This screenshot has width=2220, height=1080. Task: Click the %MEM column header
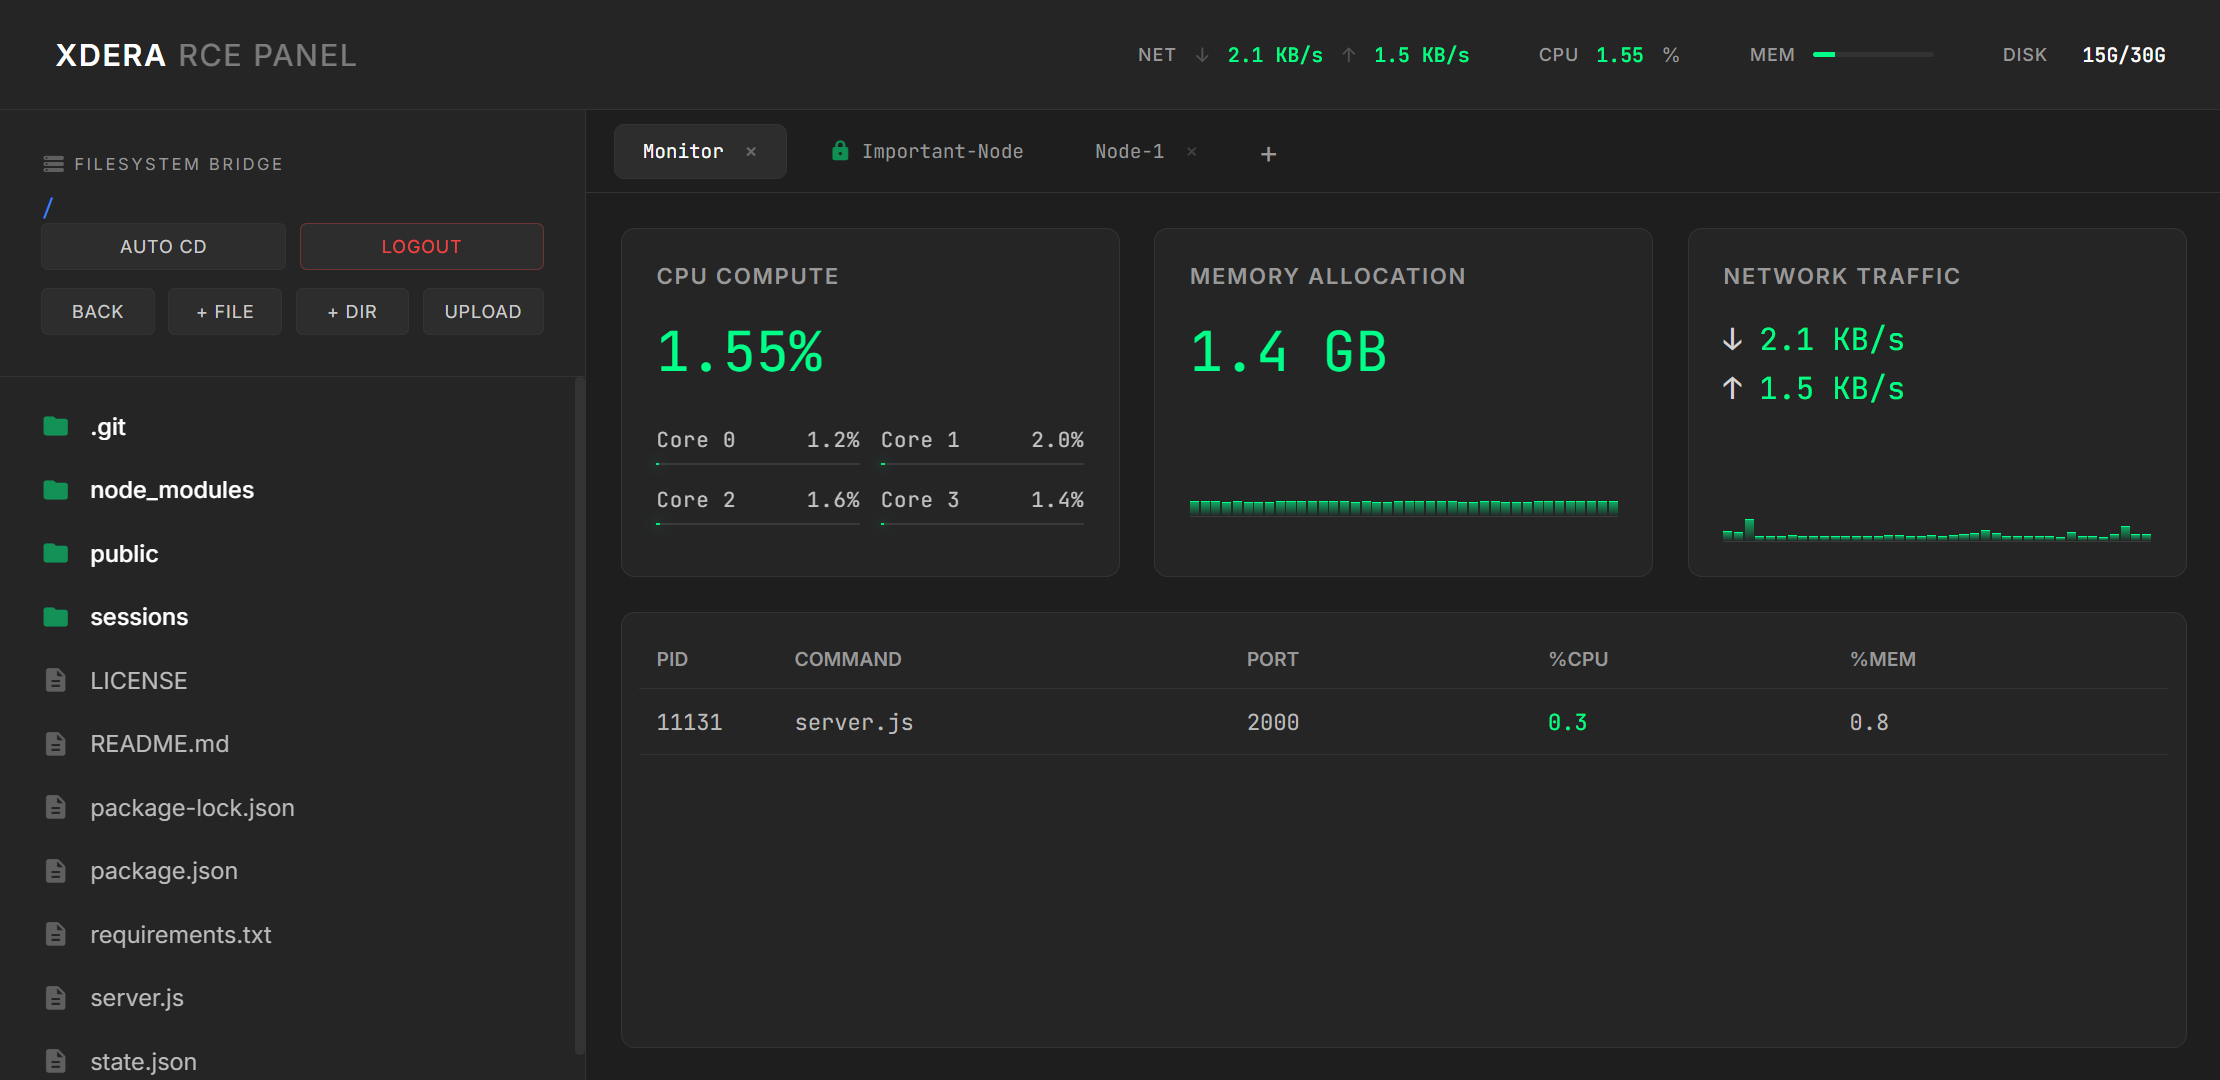tap(1883, 660)
